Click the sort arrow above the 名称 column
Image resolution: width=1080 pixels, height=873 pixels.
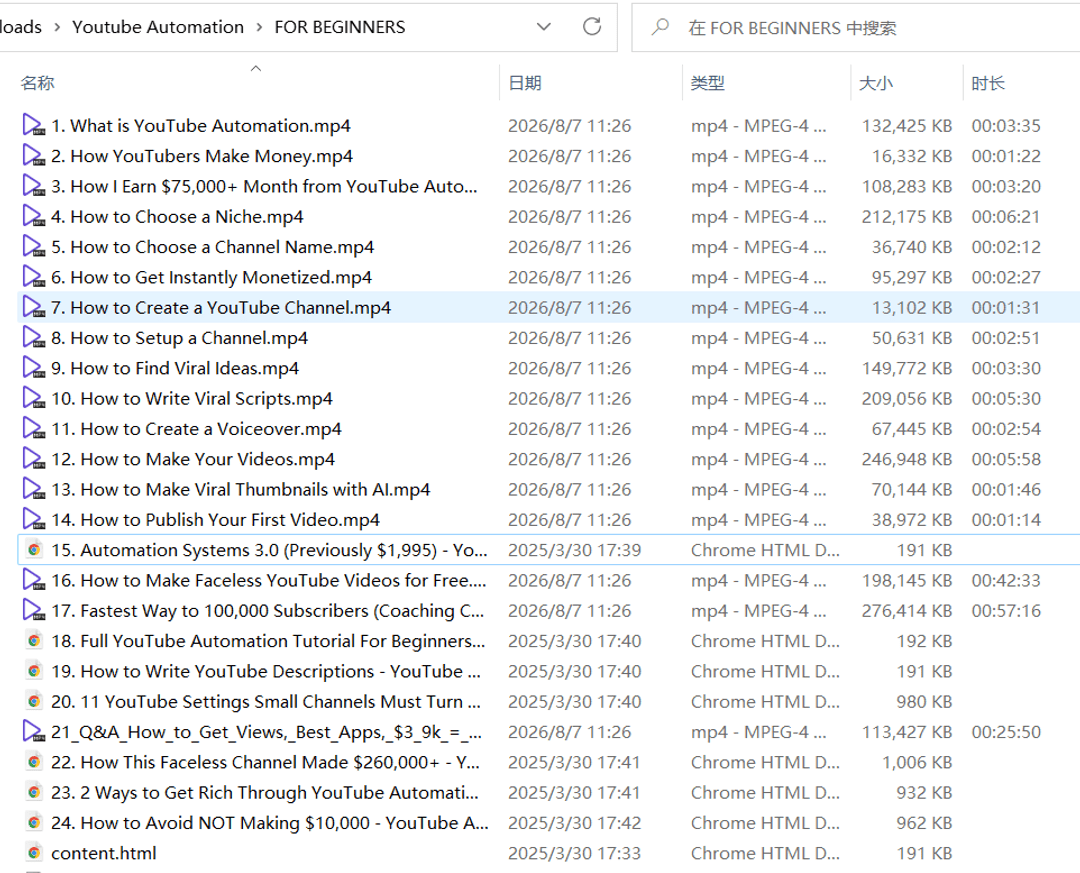point(256,68)
